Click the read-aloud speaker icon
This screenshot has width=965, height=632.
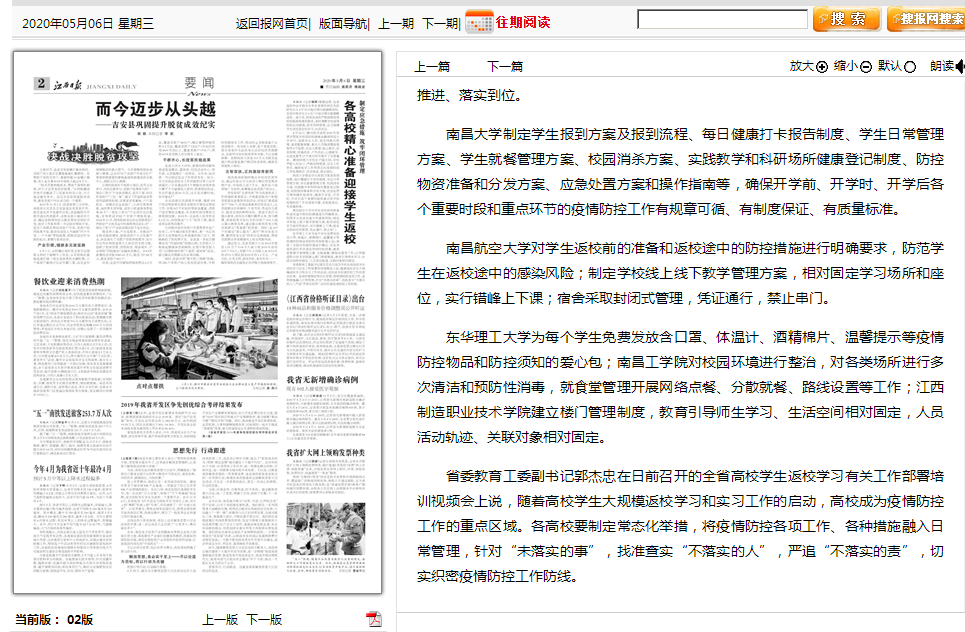959,67
